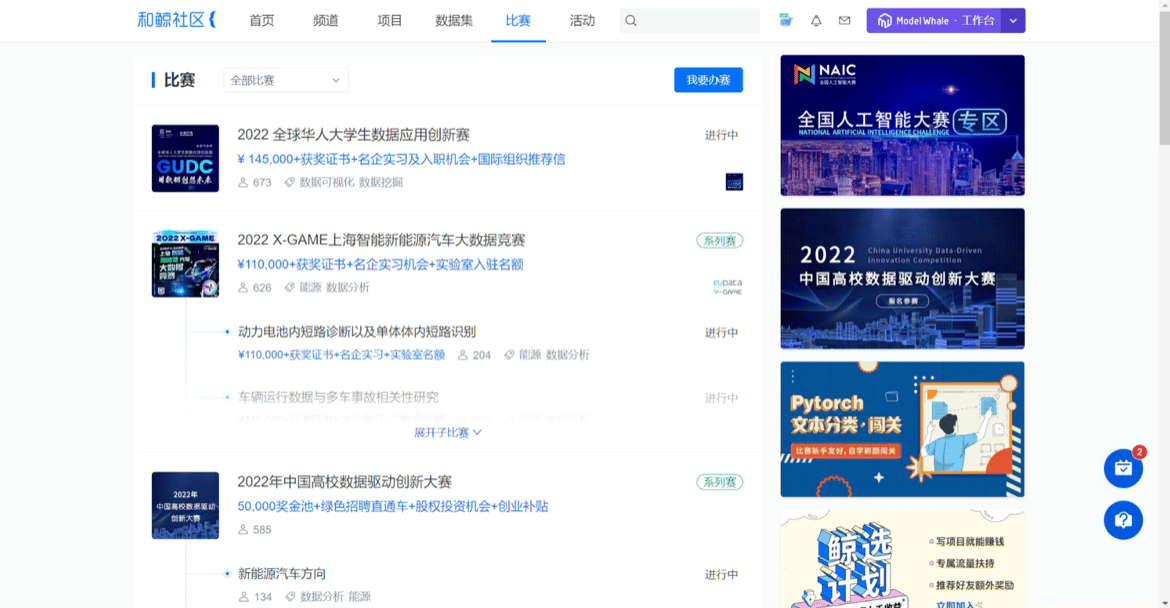Click the 数据挖掘 tag
The height and width of the screenshot is (608, 1170).
[381, 182]
